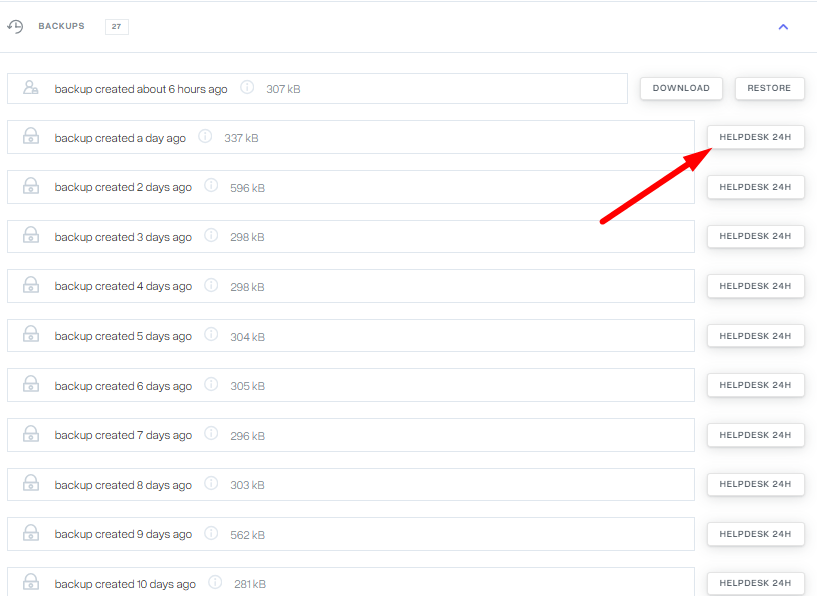The image size is (817, 596).
Task: Click the 562 kB size value
Action: point(247,535)
